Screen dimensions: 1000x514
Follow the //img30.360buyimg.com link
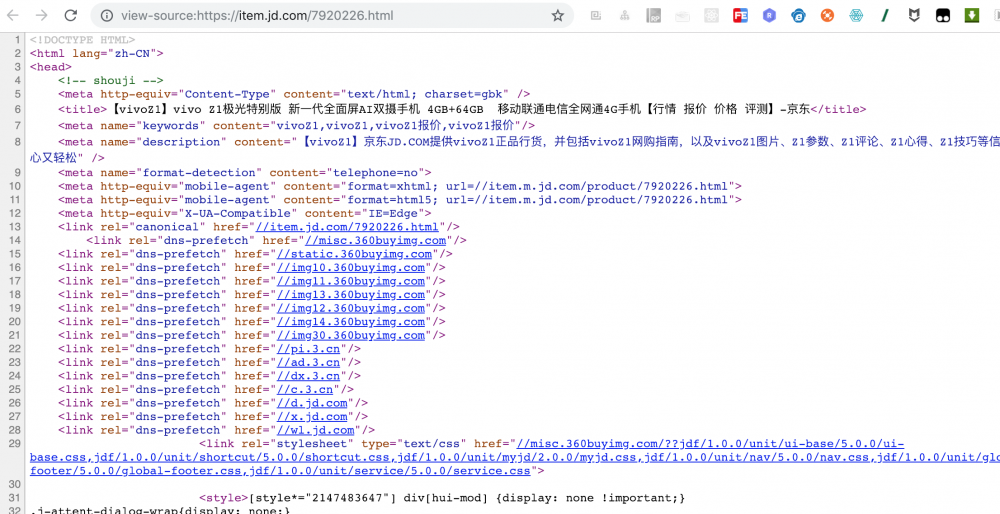(351, 335)
